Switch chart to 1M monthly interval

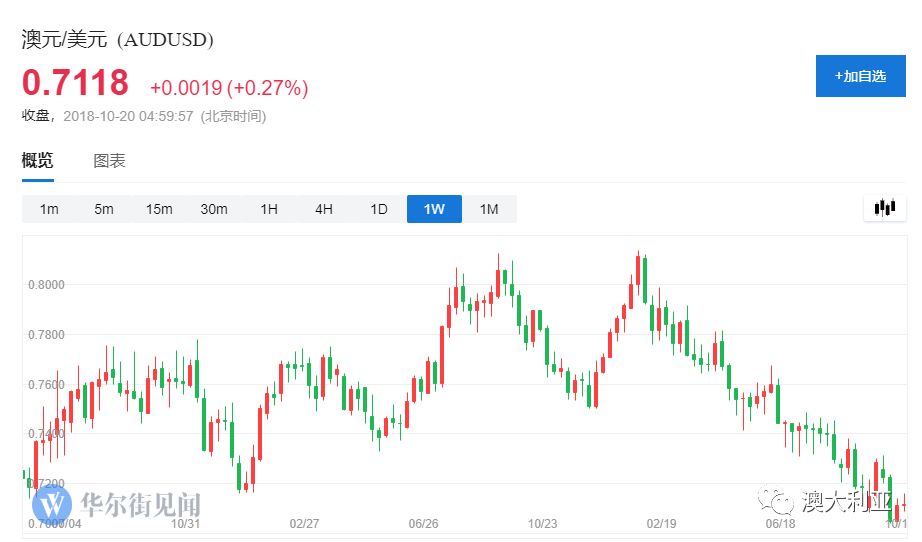pyautogui.click(x=489, y=209)
